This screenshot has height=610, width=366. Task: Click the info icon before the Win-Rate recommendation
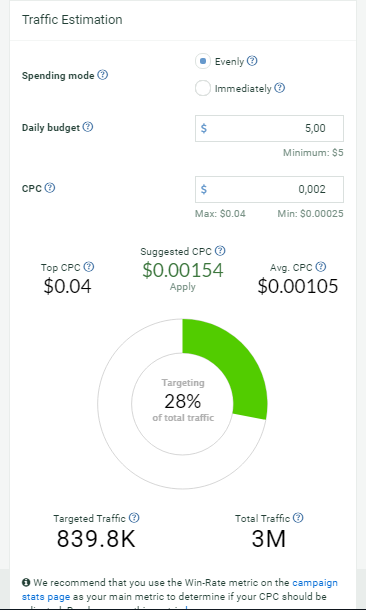(x=26, y=583)
